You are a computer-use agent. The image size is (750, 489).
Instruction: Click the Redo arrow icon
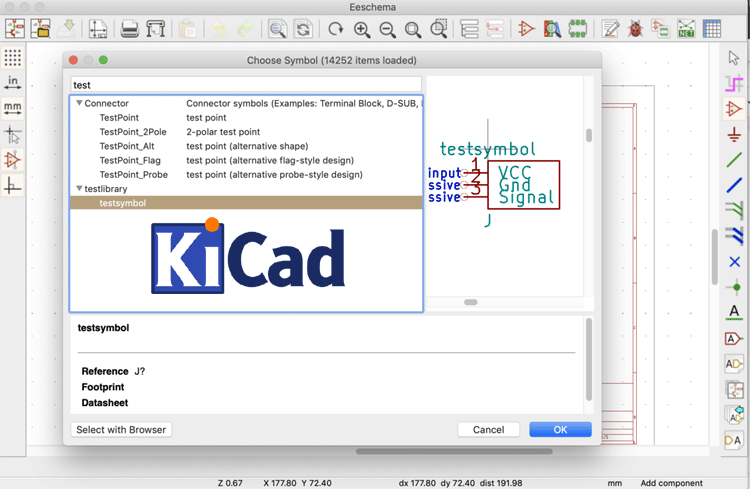click(245, 29)
